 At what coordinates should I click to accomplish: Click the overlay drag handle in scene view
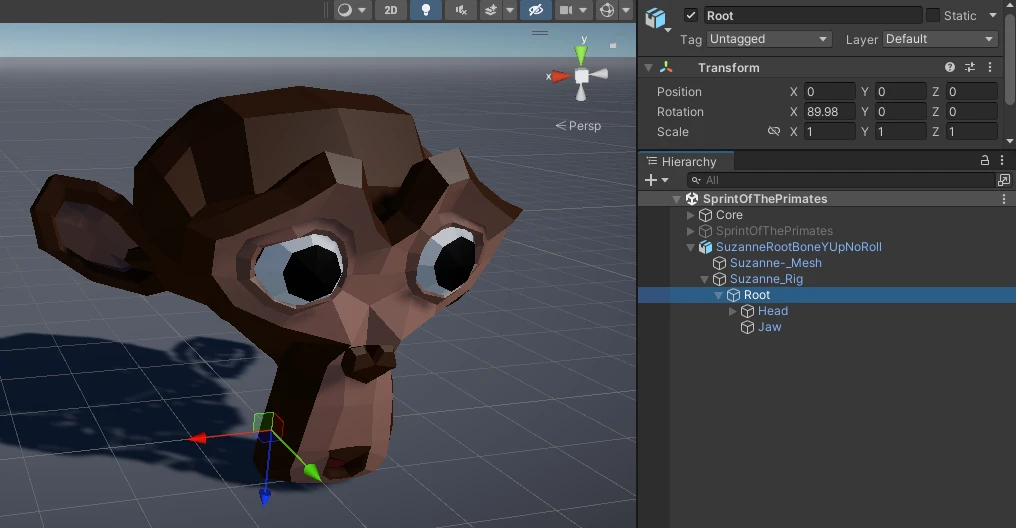pos(540,32)
